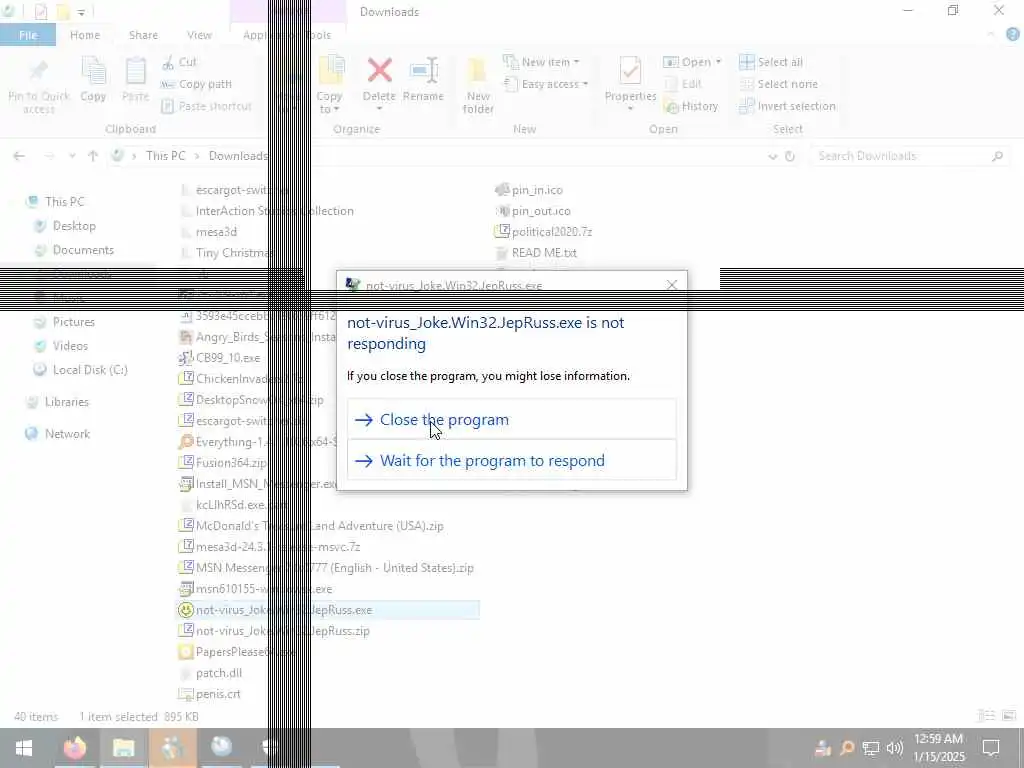Click the Paste icon in the ribbon
The image size is (1024, 768).
pyautogui.click(x=135, y=71)
